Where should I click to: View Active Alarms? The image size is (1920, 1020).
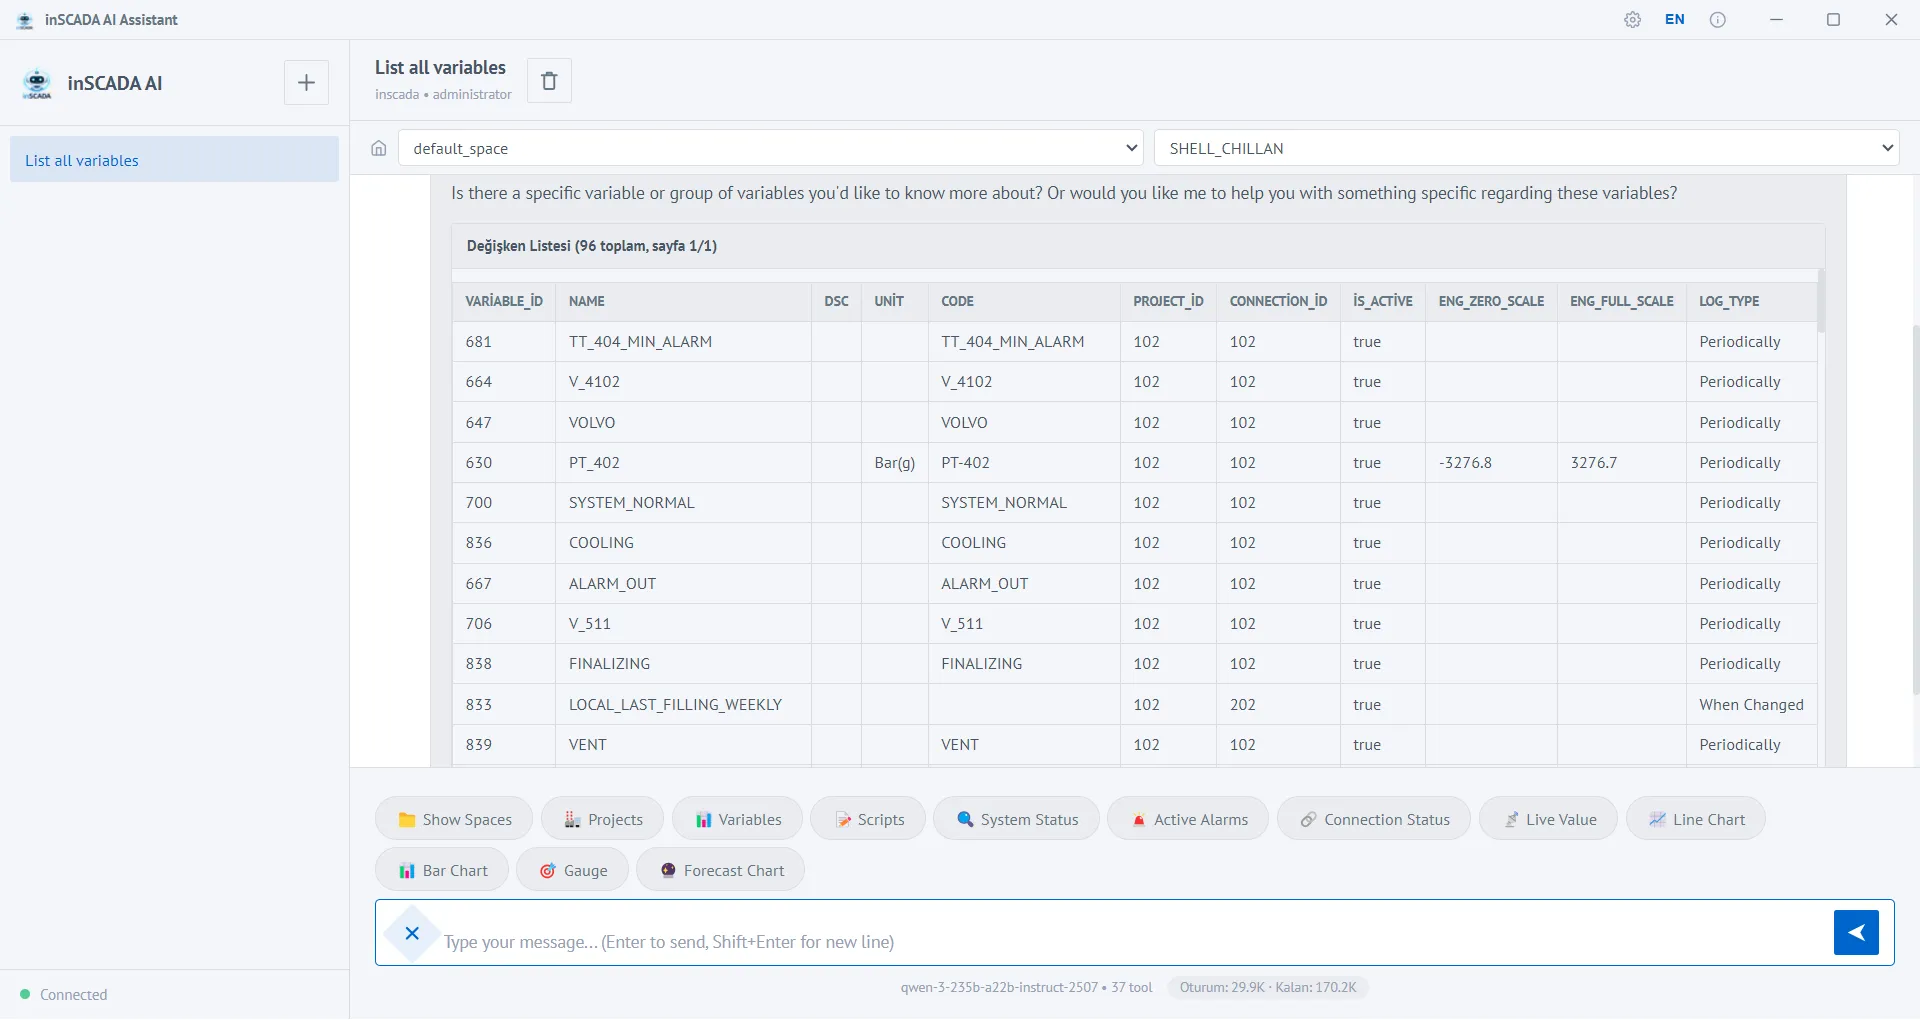1188,818
